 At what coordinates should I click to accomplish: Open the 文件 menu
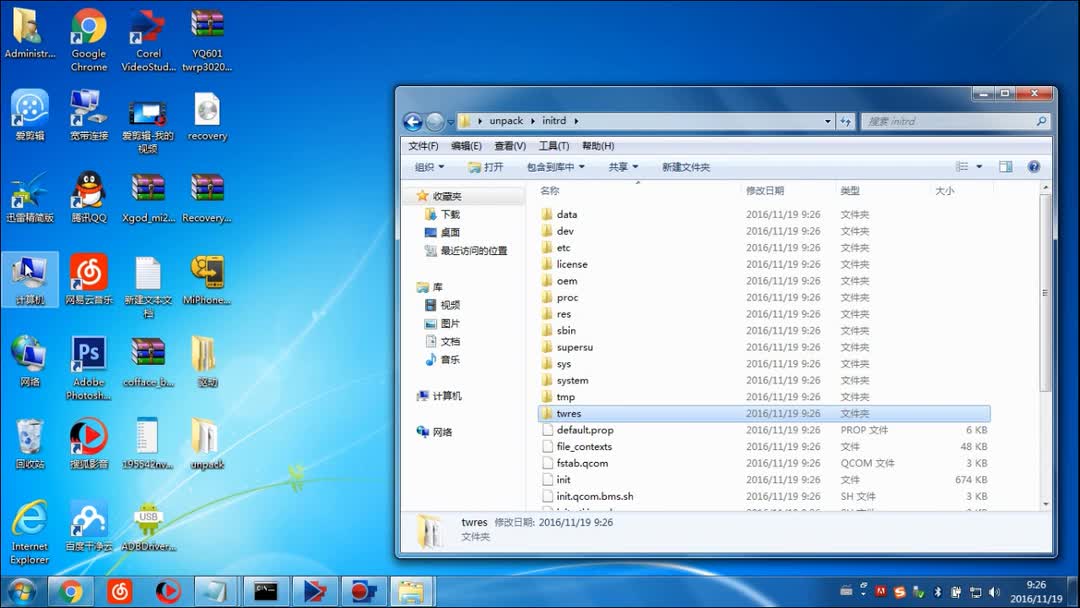[x=425, y=145]
